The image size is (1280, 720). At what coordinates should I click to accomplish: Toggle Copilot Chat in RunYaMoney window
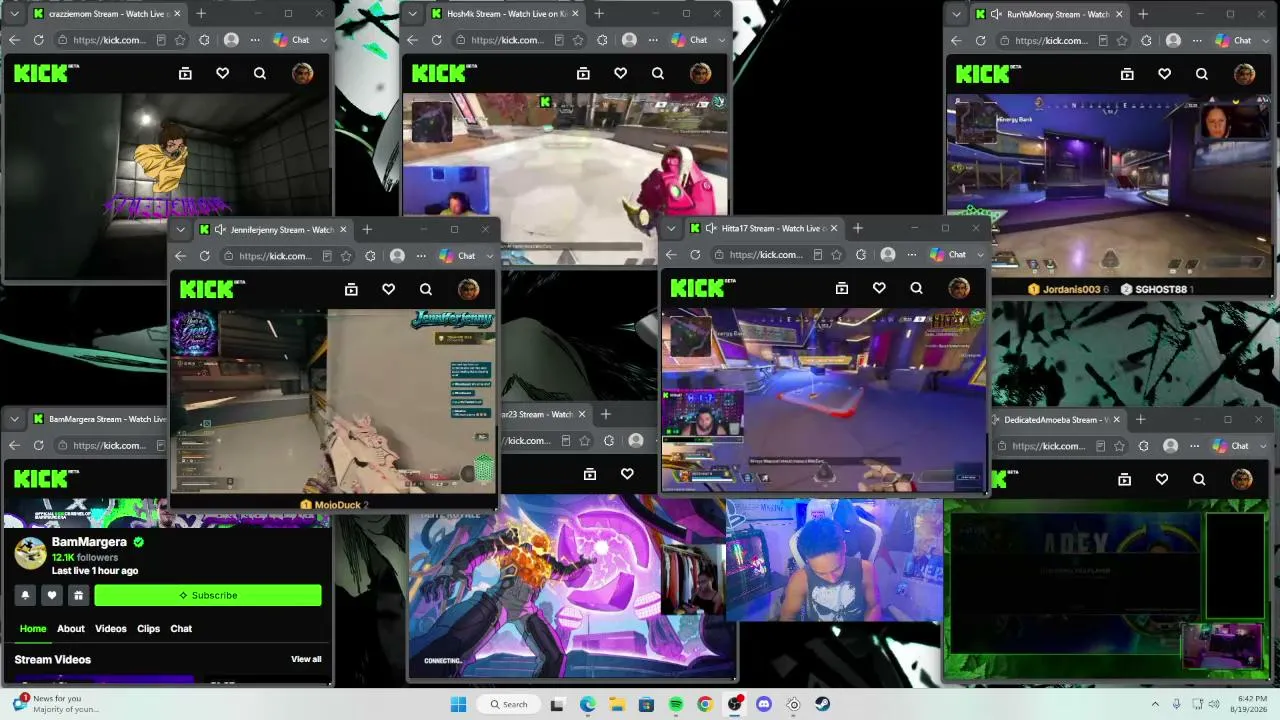[x=1234, y=40]
